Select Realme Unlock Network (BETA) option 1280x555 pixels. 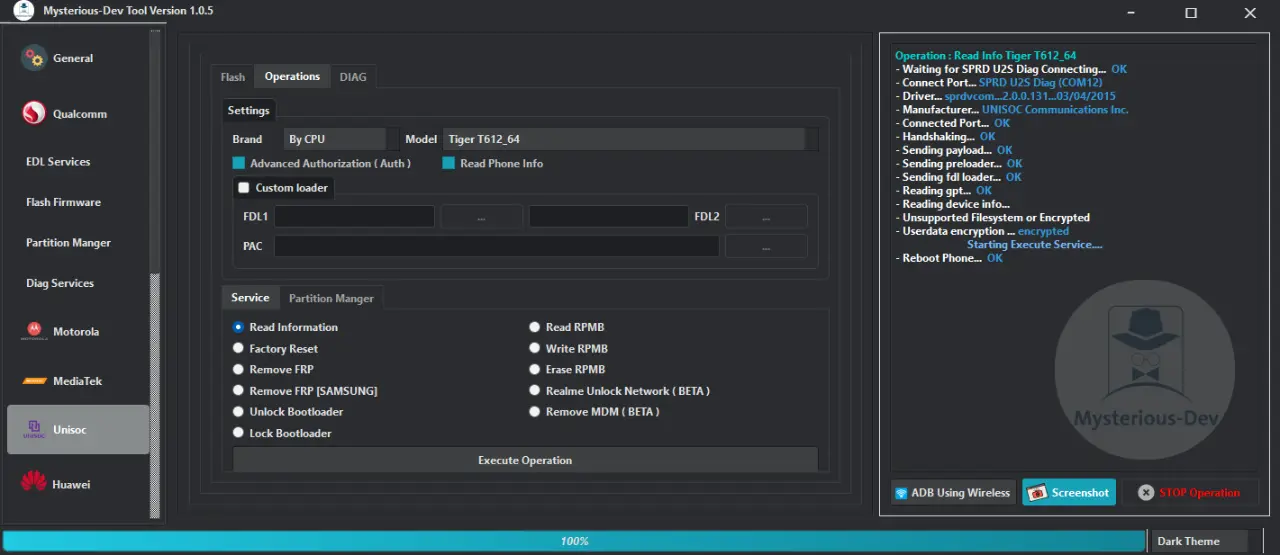[x=535, y=391]
